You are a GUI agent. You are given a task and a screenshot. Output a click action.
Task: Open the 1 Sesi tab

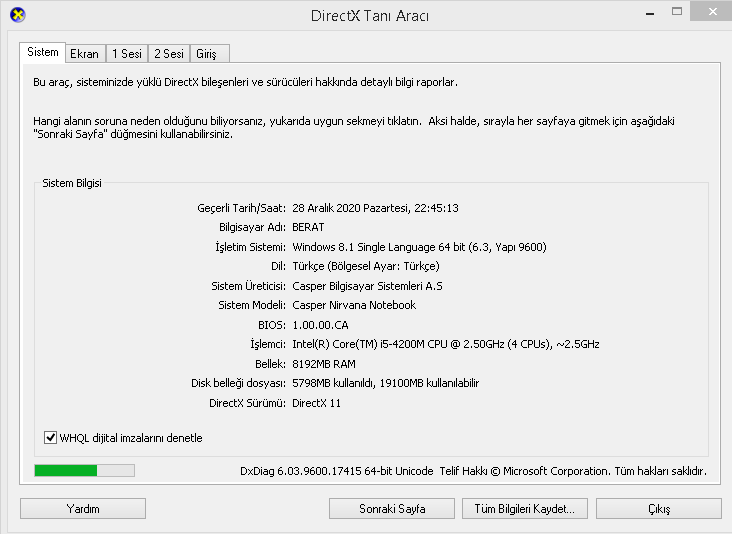tap(127, 54)
